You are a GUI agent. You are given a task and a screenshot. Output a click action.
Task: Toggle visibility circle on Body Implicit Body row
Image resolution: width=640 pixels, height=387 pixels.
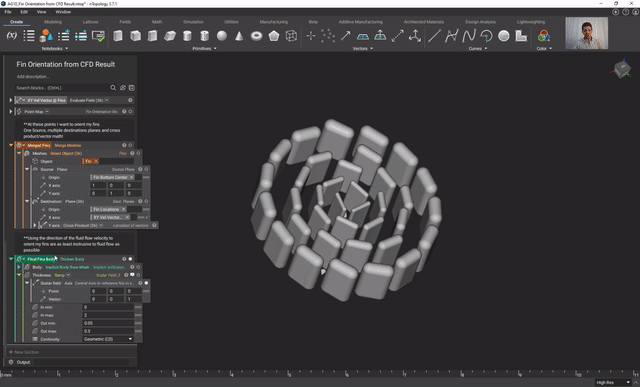(x=138, y=267)
